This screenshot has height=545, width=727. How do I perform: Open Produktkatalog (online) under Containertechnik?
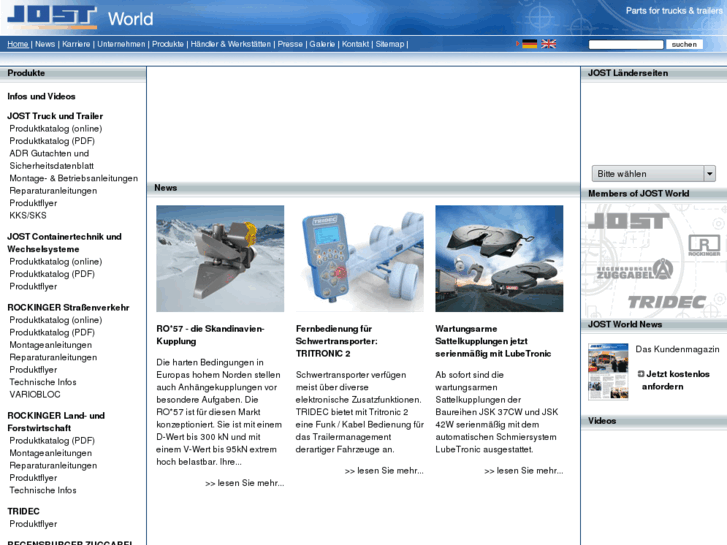(56, 262)
